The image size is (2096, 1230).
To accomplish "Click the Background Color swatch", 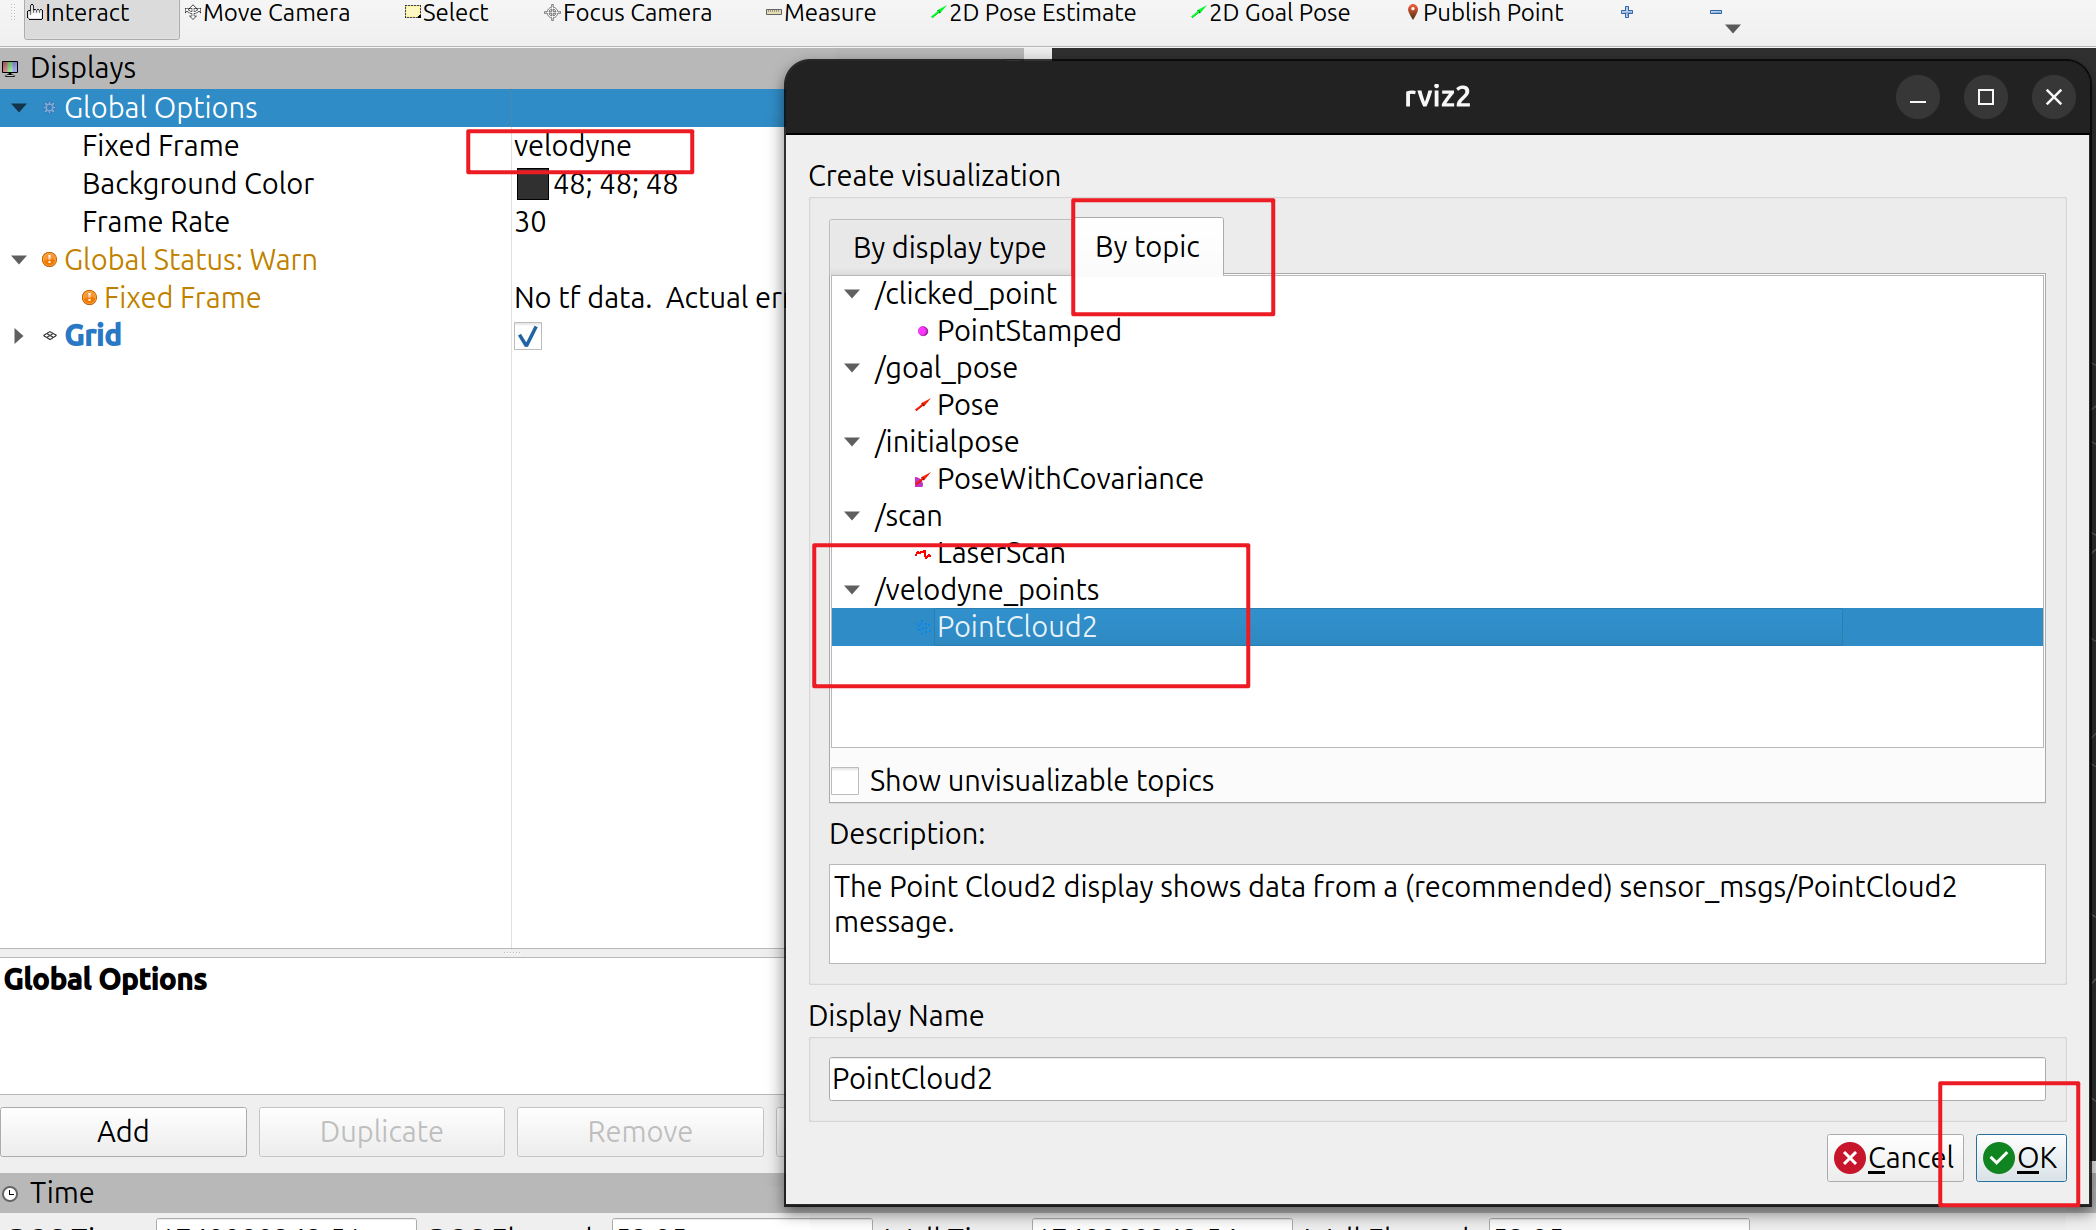I will pos(532,185).
